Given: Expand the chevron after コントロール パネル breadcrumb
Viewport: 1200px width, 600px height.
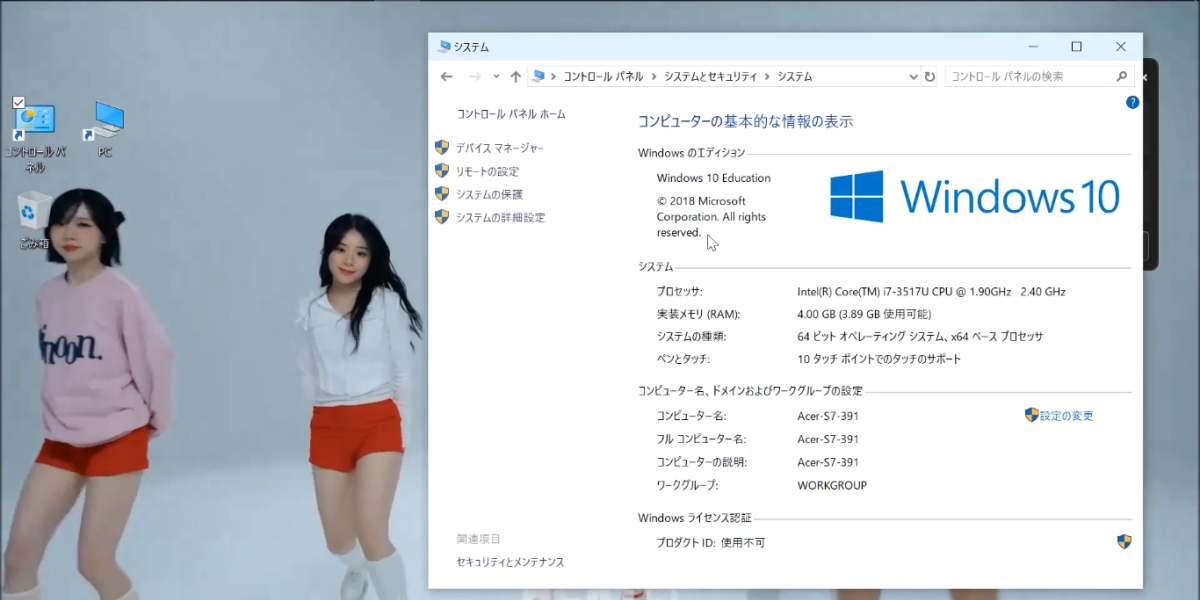Looking at the screenshot, I should (x=654, y=77).
